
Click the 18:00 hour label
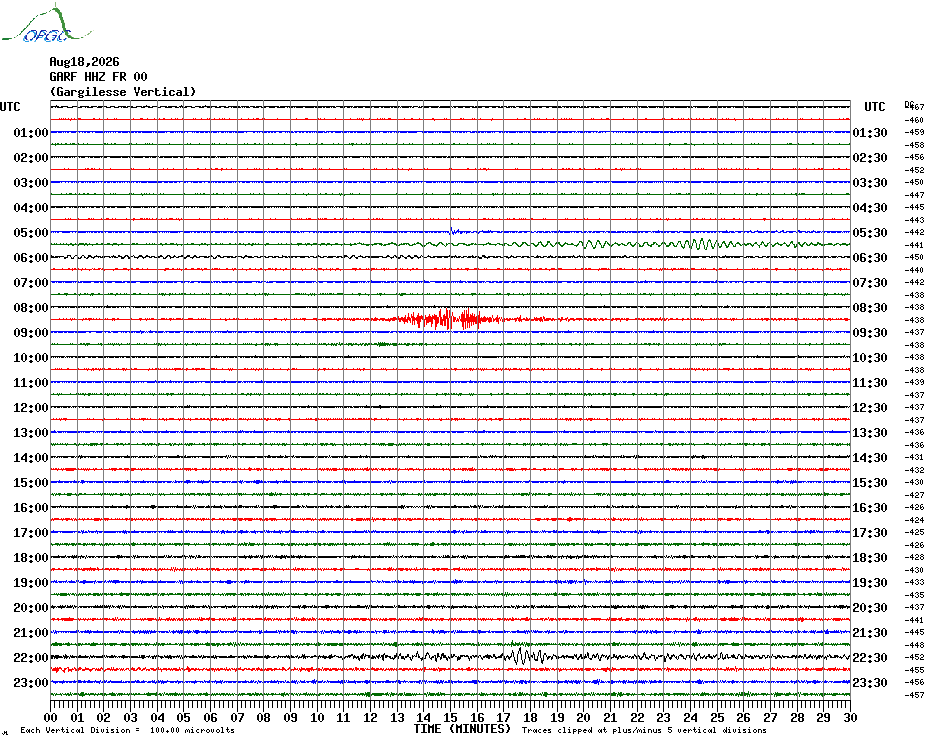[31, 557]
